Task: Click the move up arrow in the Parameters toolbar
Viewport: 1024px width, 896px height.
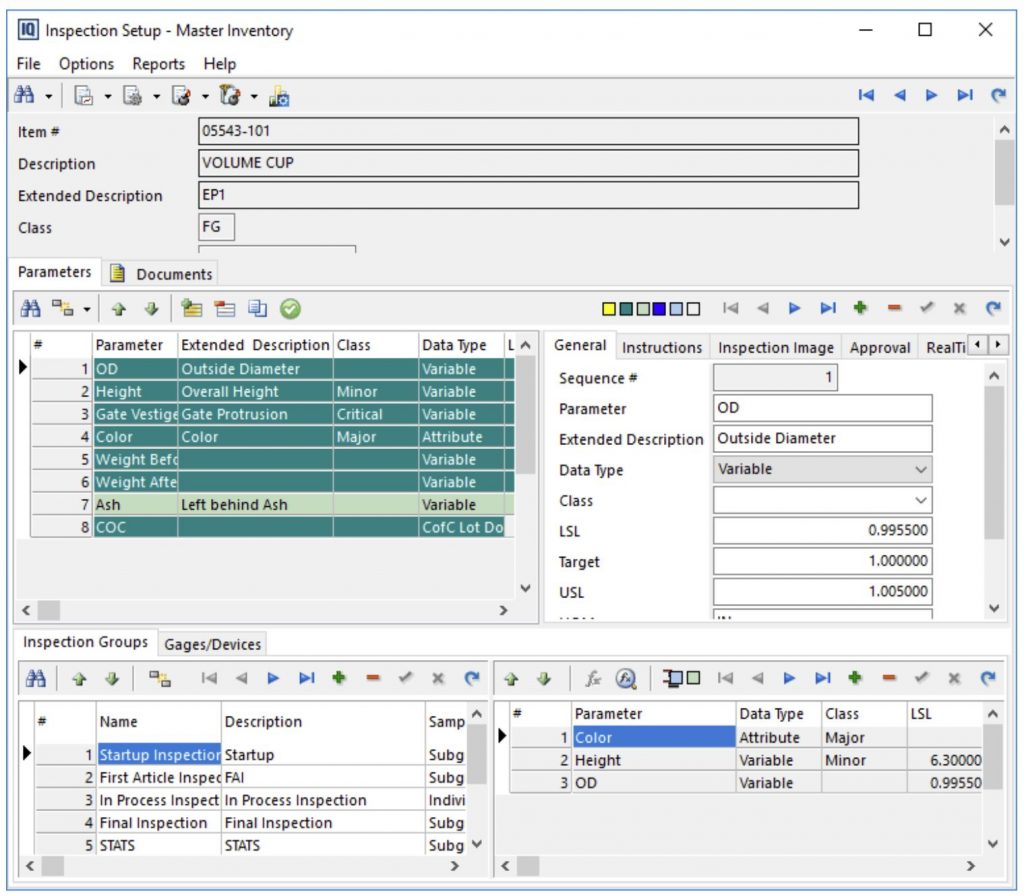Action: pyautogui.click(x=118, y=309)
